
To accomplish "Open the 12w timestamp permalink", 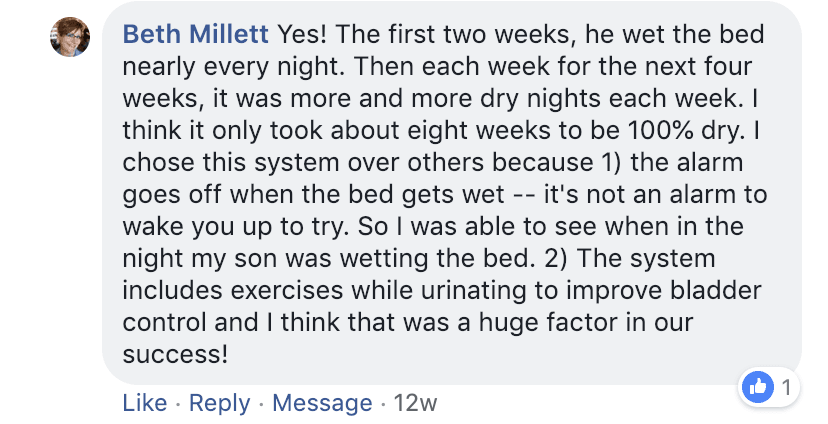I will tap(416, 403).
